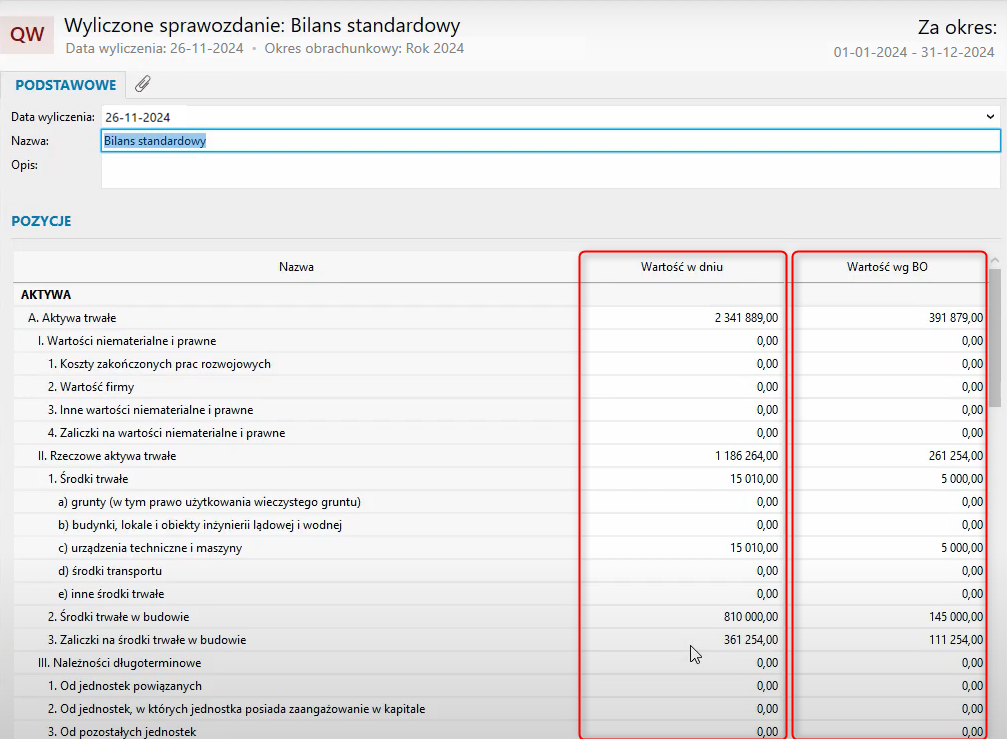The width and height of the screenshot is (1007, 739).
Task: Click BO value 145 000,00
Action: click(956, 617)
